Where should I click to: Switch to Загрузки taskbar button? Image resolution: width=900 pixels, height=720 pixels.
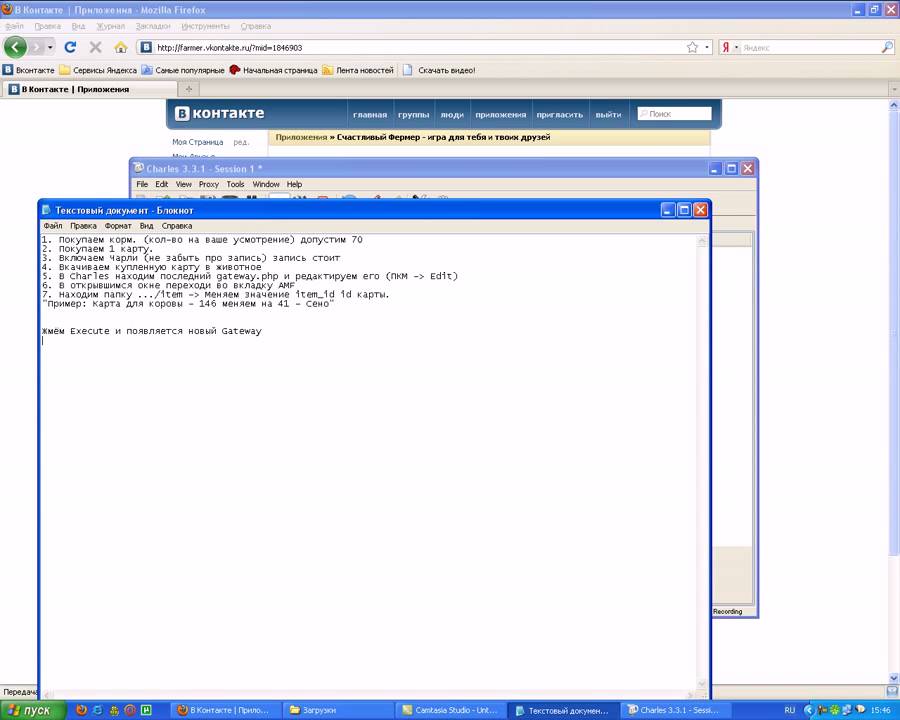click(x=339, y=710)
